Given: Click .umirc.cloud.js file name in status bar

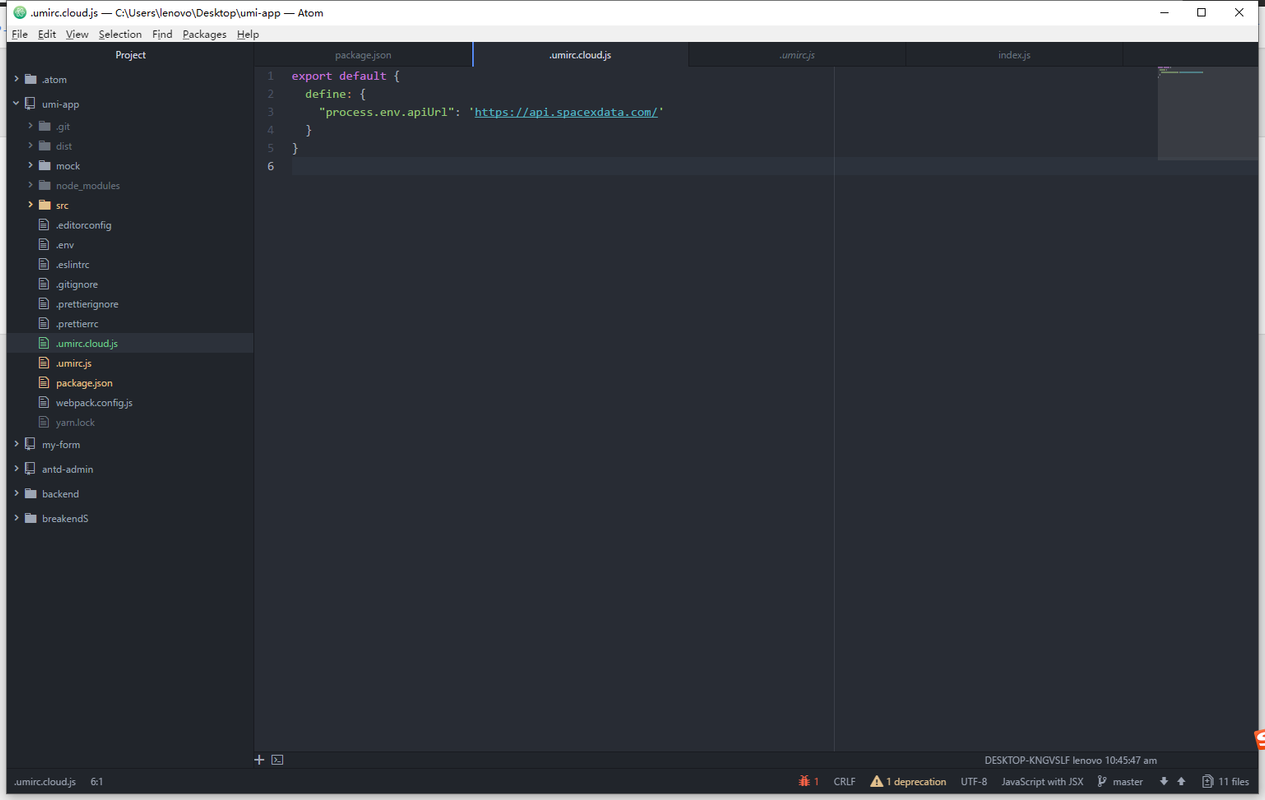Looking at the screenshot, I should coord(45,781).
